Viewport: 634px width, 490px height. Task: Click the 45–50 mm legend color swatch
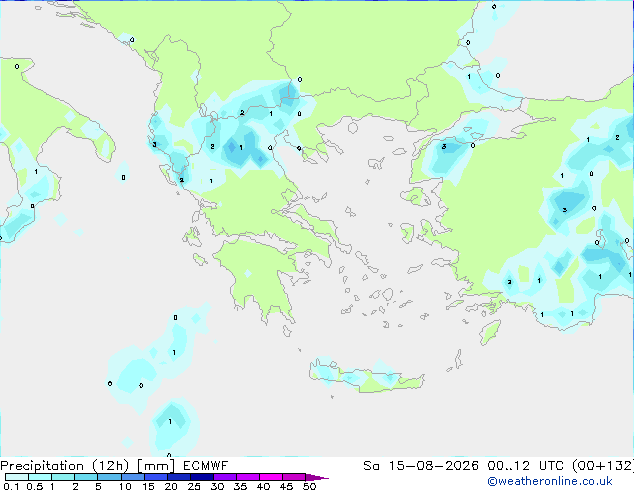(294, 477)
